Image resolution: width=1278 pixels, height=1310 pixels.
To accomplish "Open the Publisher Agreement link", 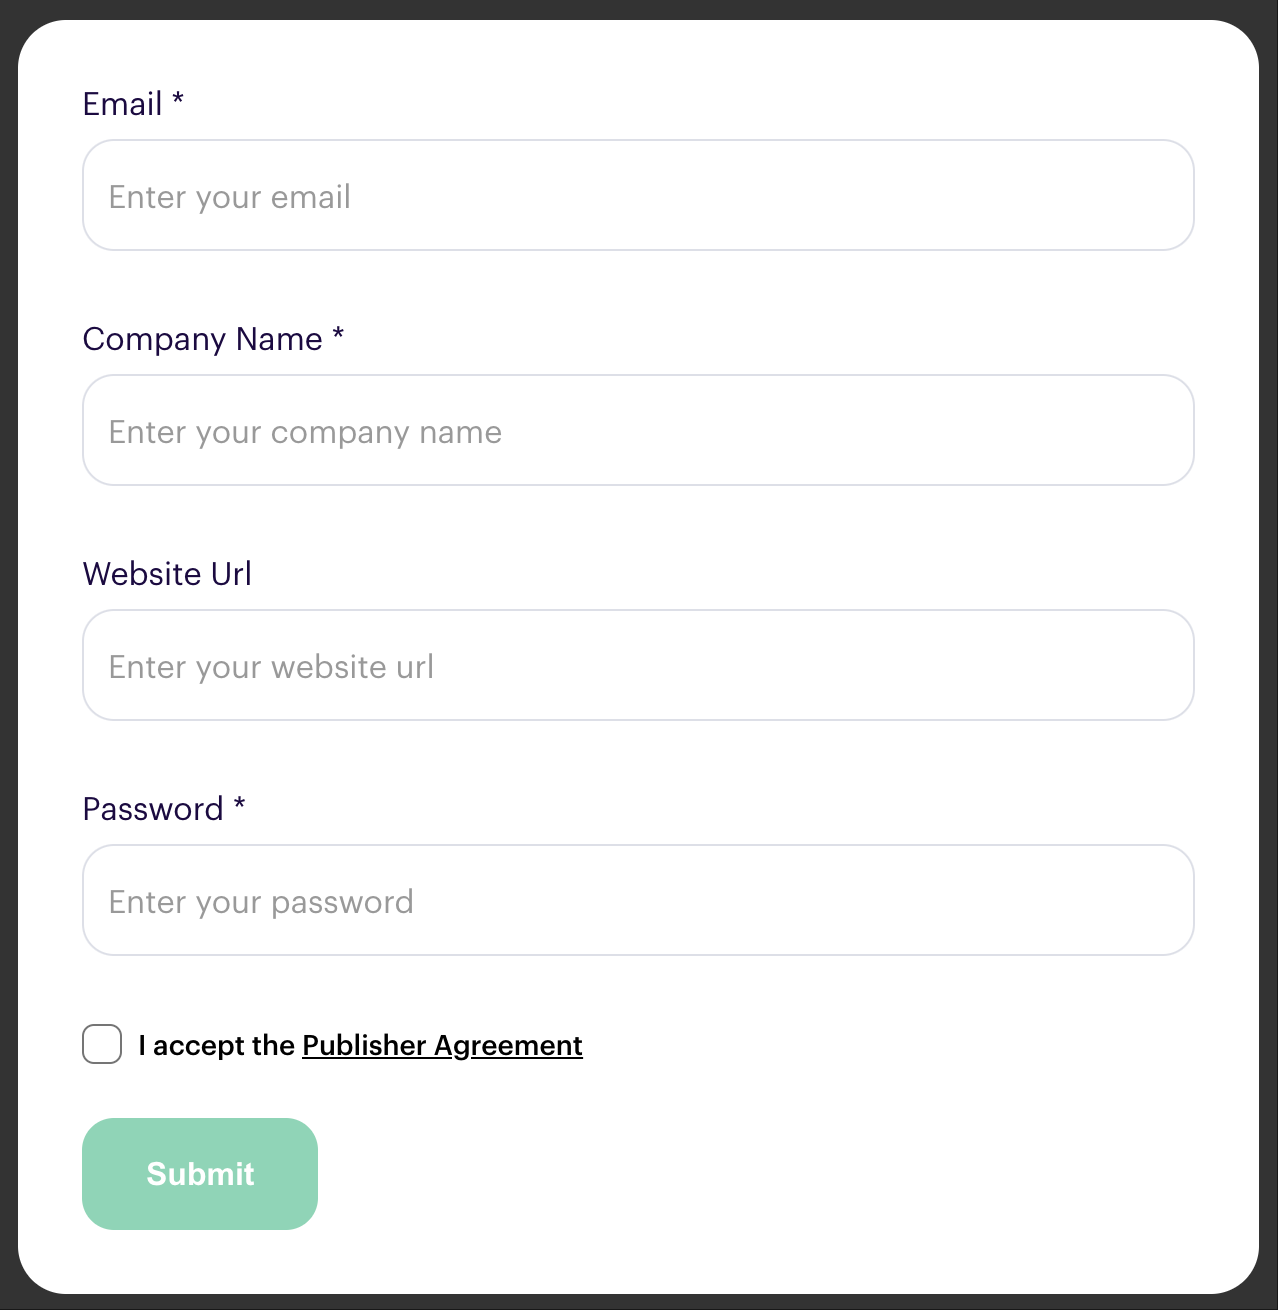I will [x=442, y=1045].
